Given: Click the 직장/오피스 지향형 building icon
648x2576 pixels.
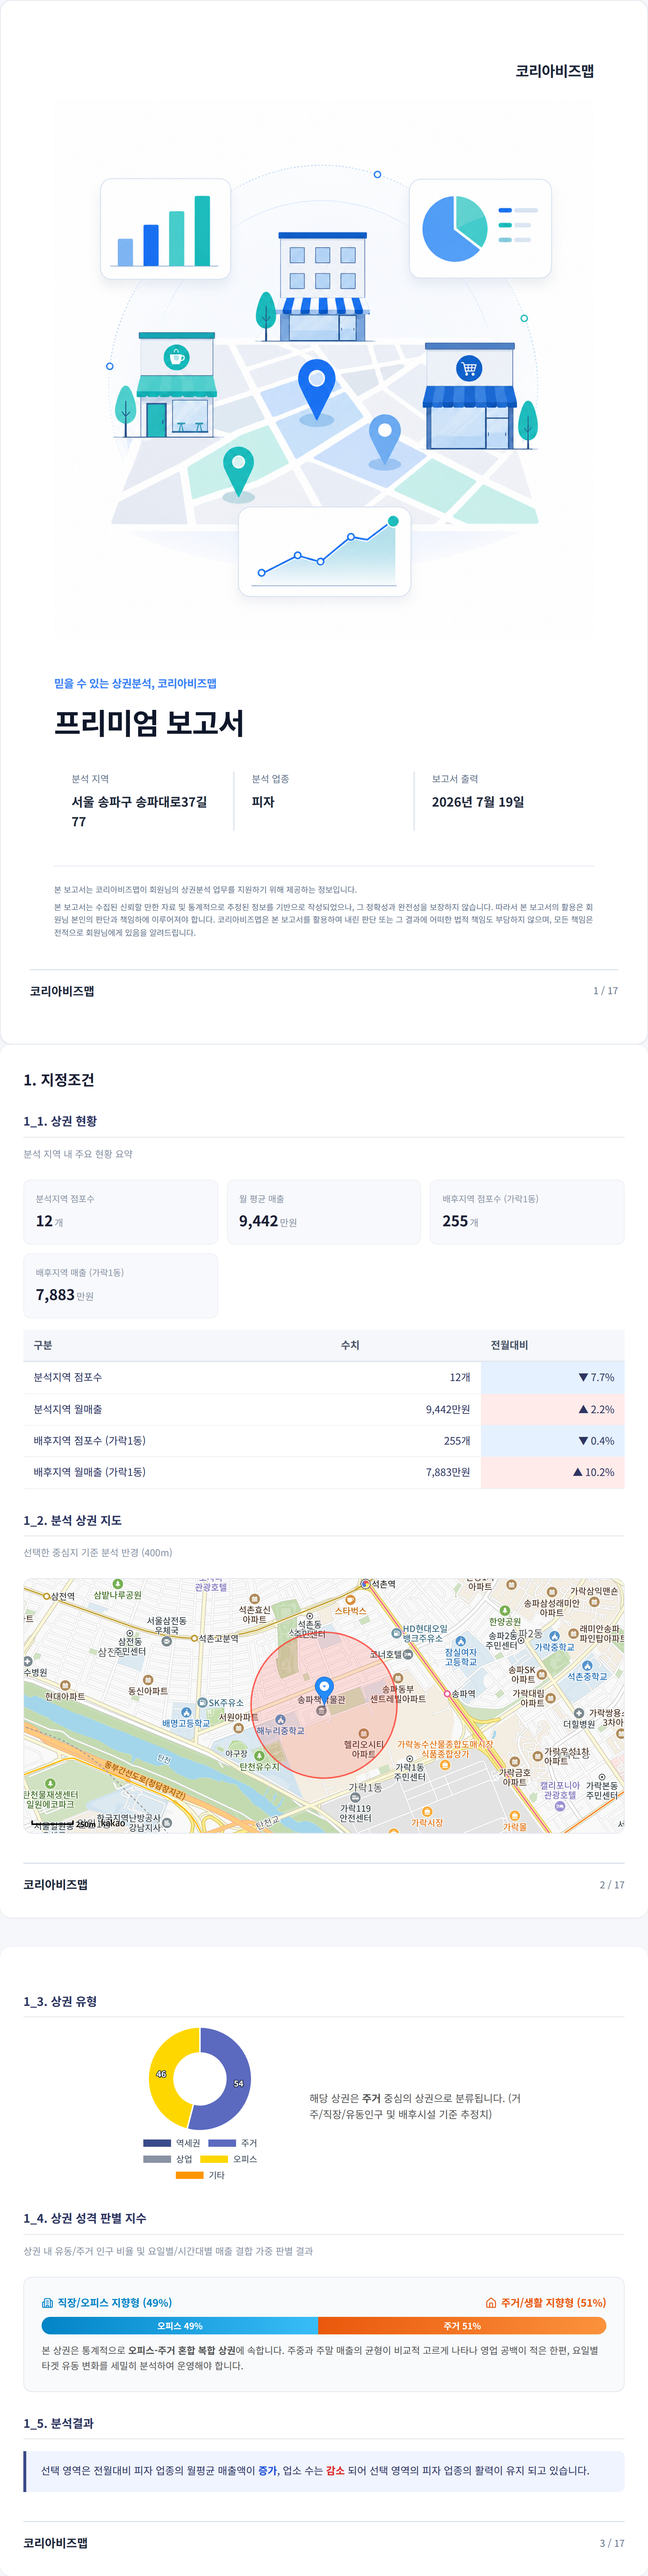Looking at the screenshot, I should click(x=47, y=2303).
